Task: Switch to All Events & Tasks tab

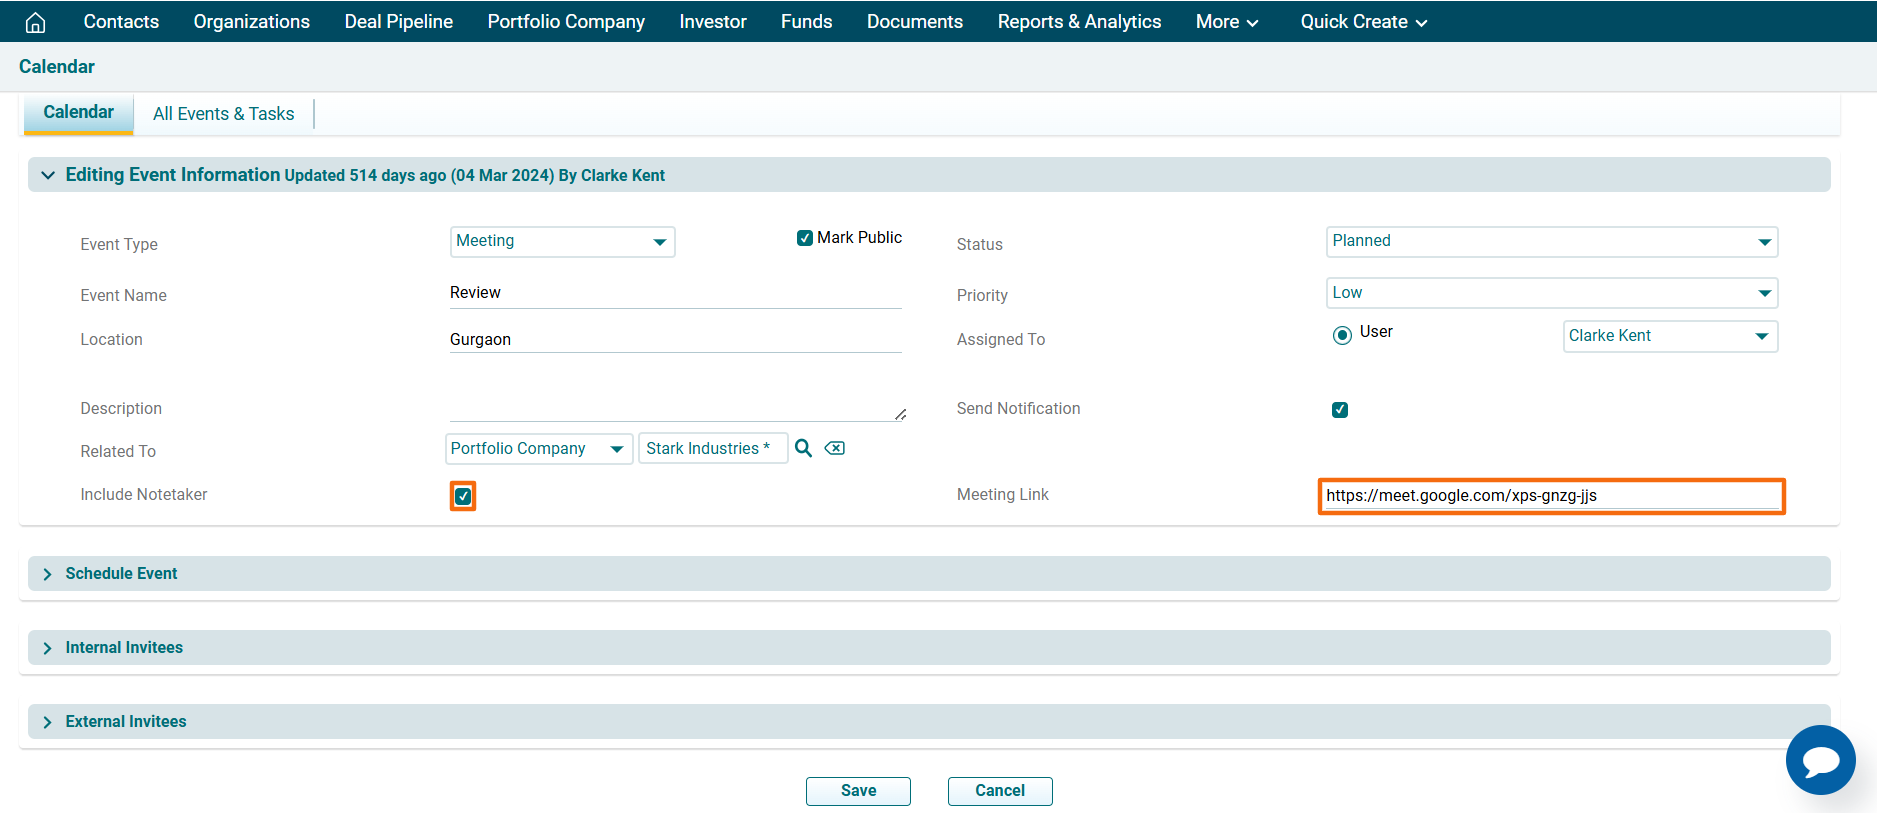Action: (x=223, y=114)
